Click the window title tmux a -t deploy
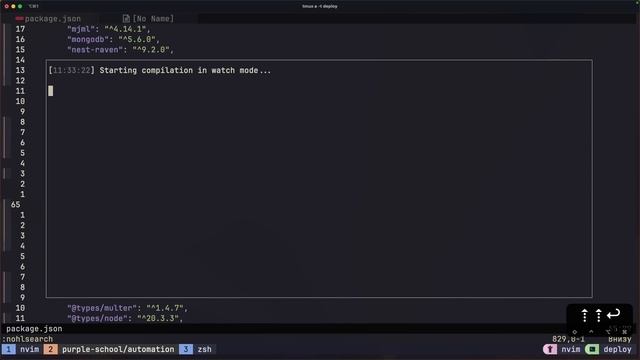The width and height of the screenshot is (640, 360). point(320,6)
